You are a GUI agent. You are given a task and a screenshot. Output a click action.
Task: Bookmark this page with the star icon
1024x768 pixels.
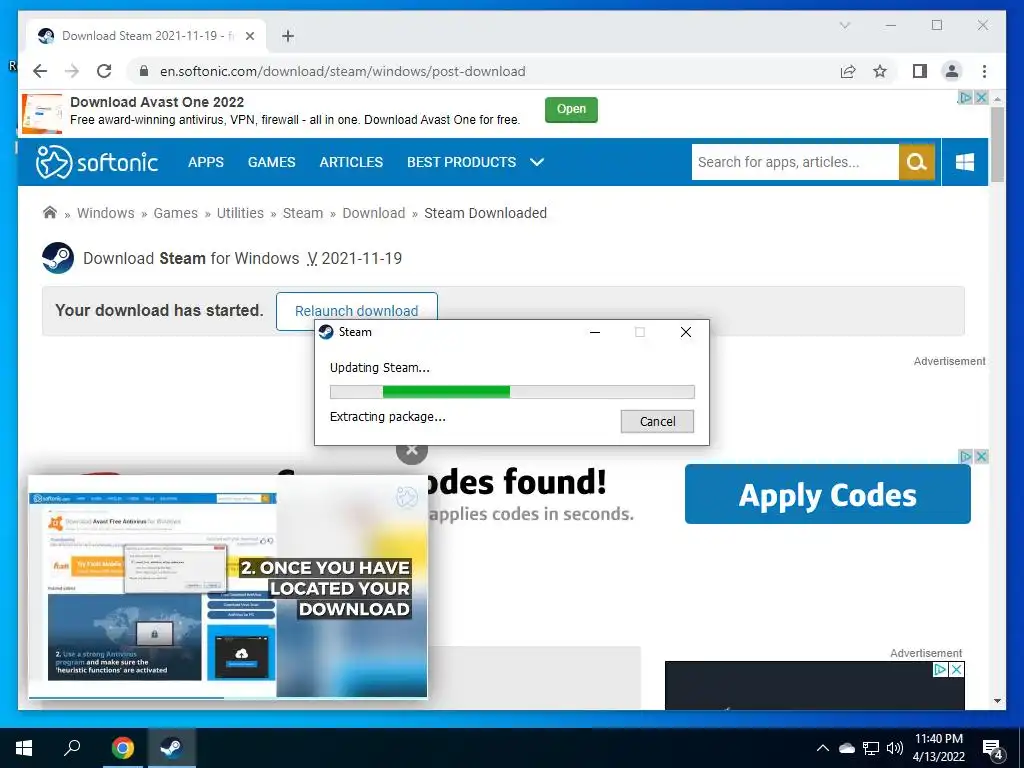880,71
